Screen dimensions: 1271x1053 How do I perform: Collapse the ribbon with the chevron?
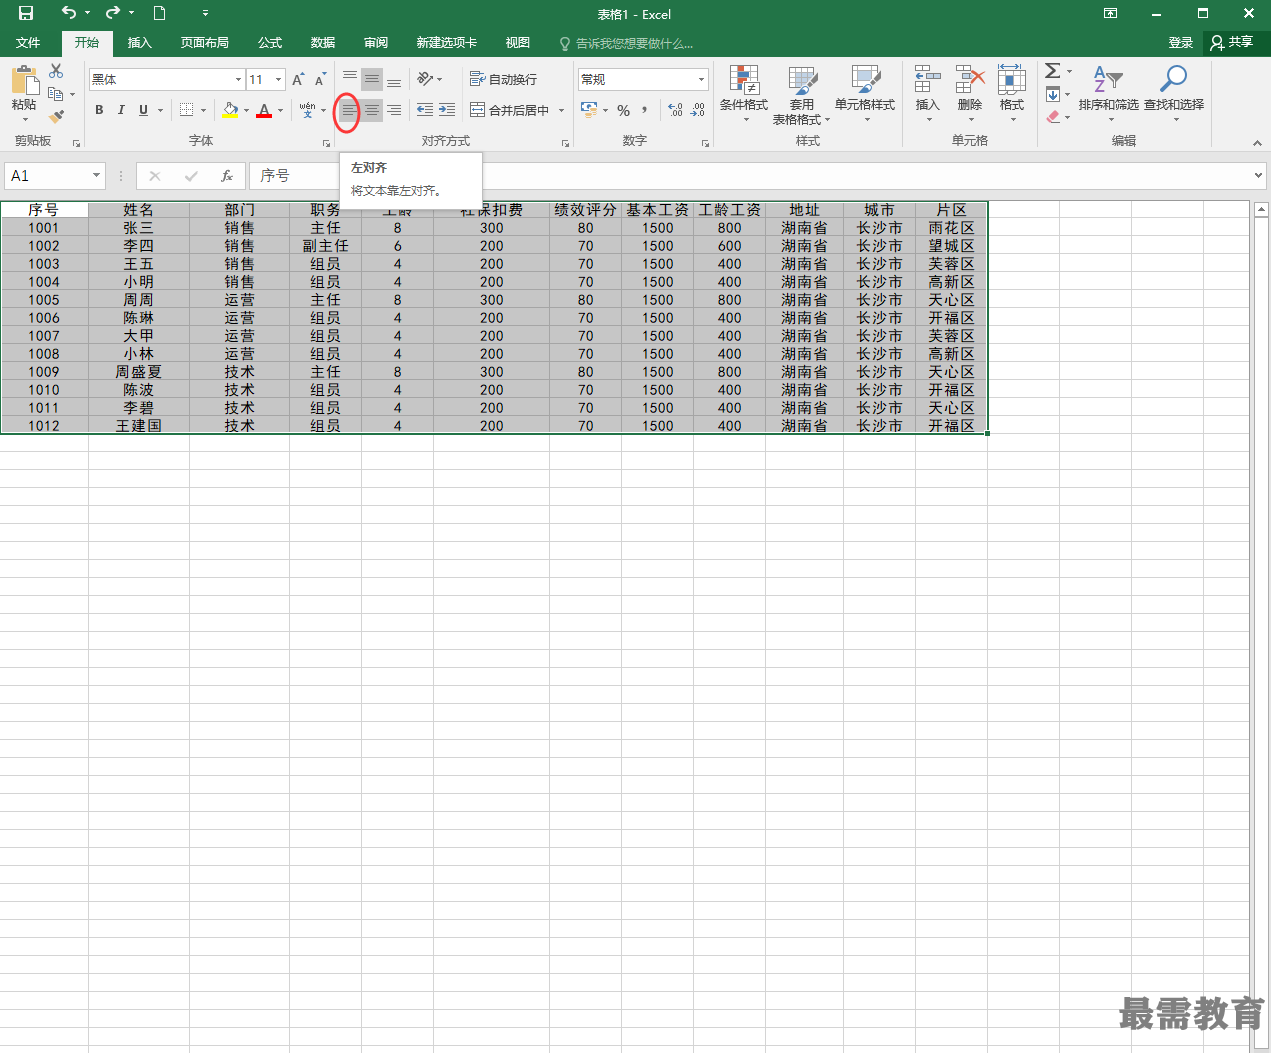(1257, 143)
